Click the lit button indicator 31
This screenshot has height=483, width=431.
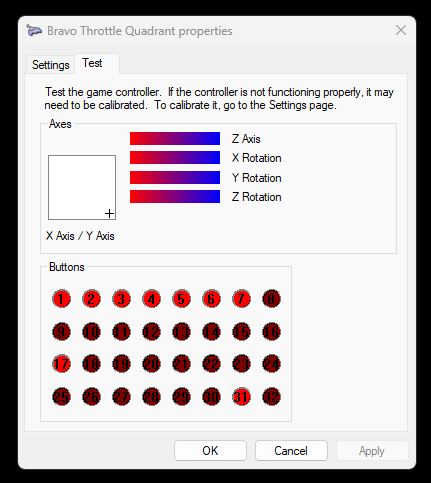(x=241, y=397)
